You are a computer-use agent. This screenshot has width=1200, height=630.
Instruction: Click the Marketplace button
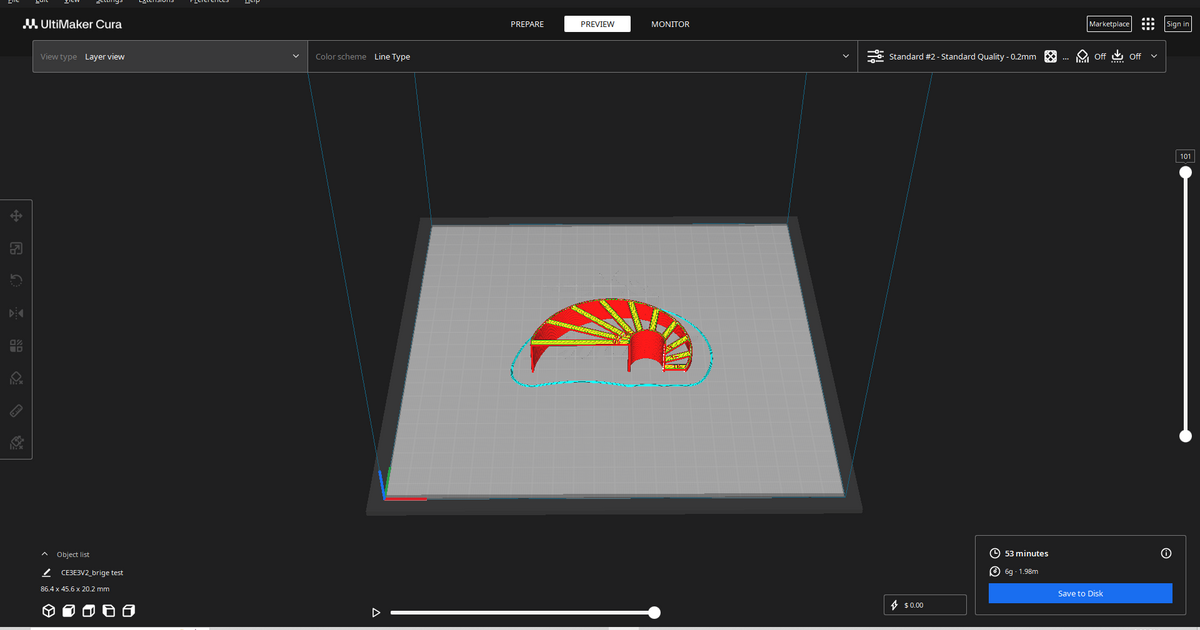(x=1108, y=23)
